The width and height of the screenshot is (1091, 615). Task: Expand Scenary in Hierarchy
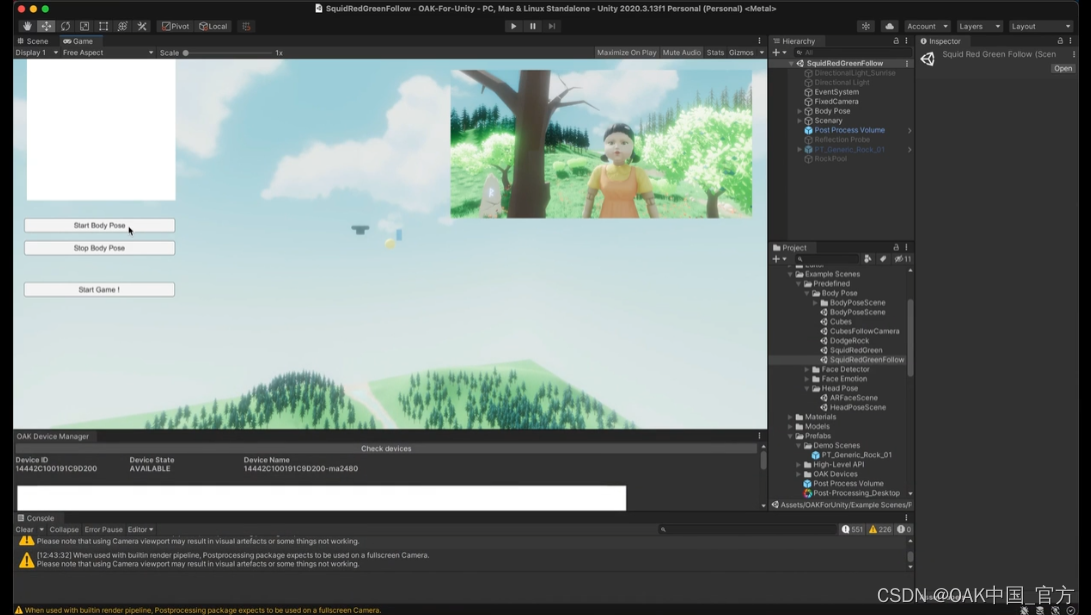(x=799, y=121)
